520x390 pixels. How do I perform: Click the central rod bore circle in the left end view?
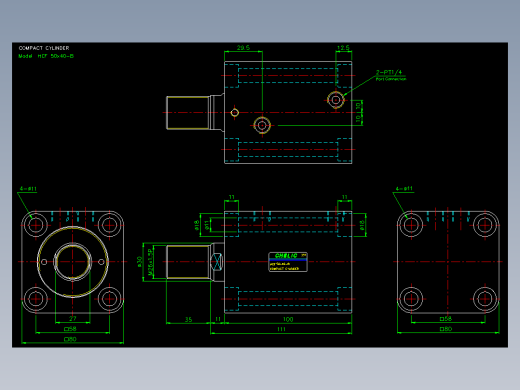(x=73, y=262)
